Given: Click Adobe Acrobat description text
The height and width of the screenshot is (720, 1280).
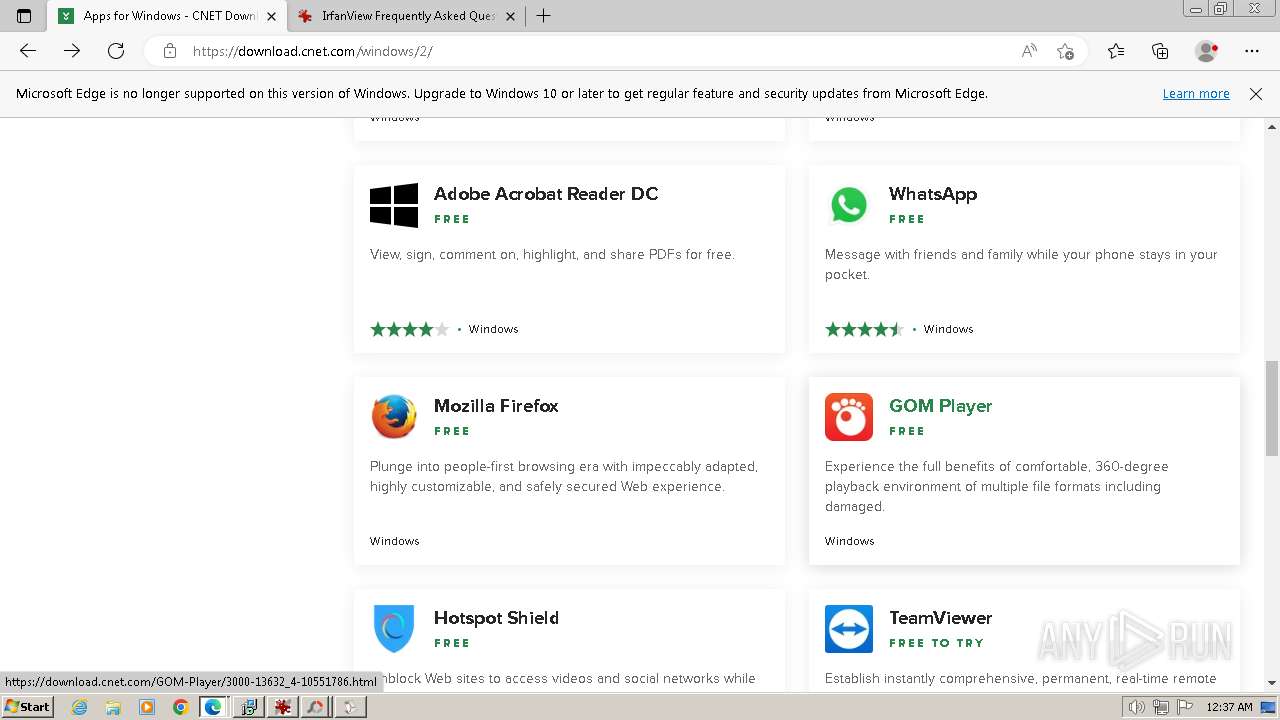Looking at the screenshot, I should (x=552, y=255).
